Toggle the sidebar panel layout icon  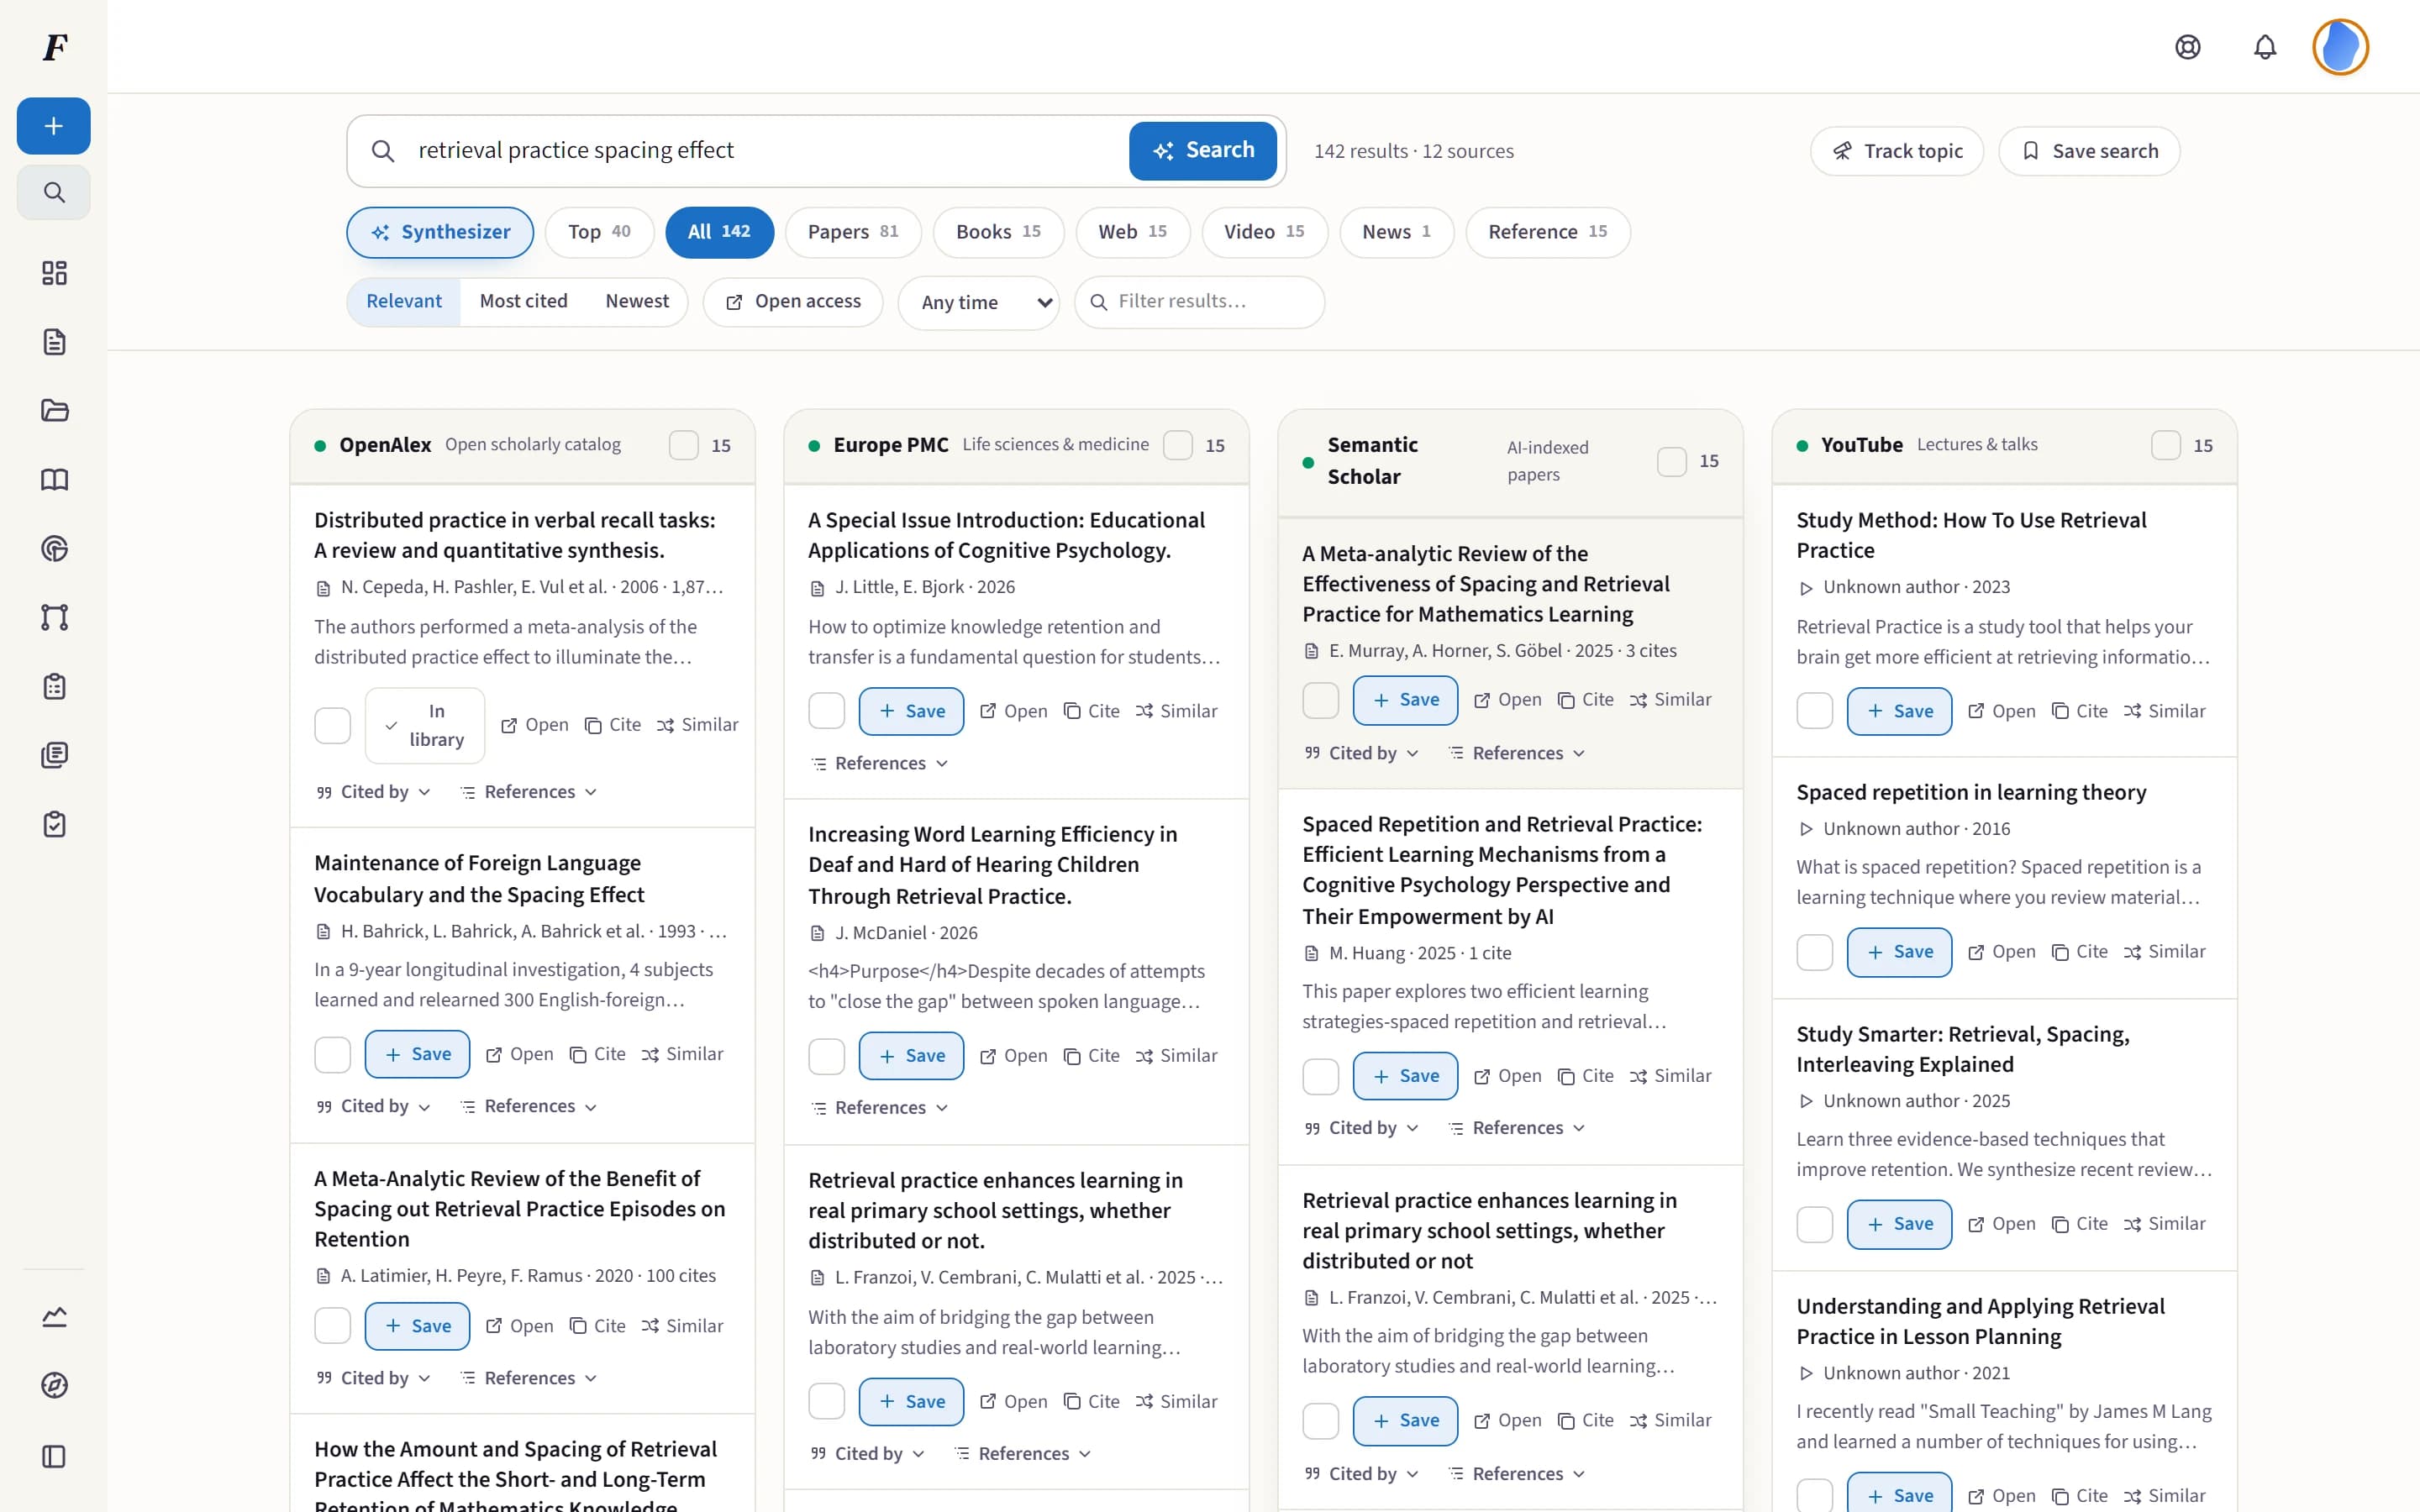[54, 1456]
